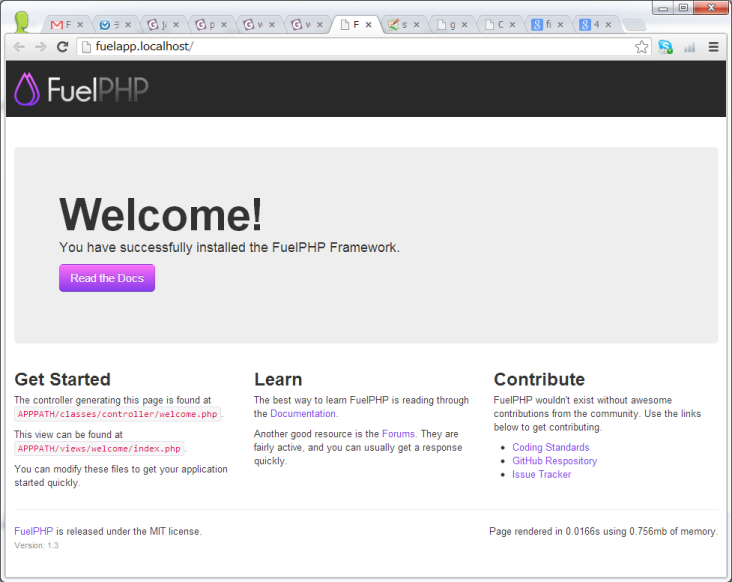
Task: Click the Page rendered in 0.0166s text
Action: pyautogui.click(x=604, y=531)
